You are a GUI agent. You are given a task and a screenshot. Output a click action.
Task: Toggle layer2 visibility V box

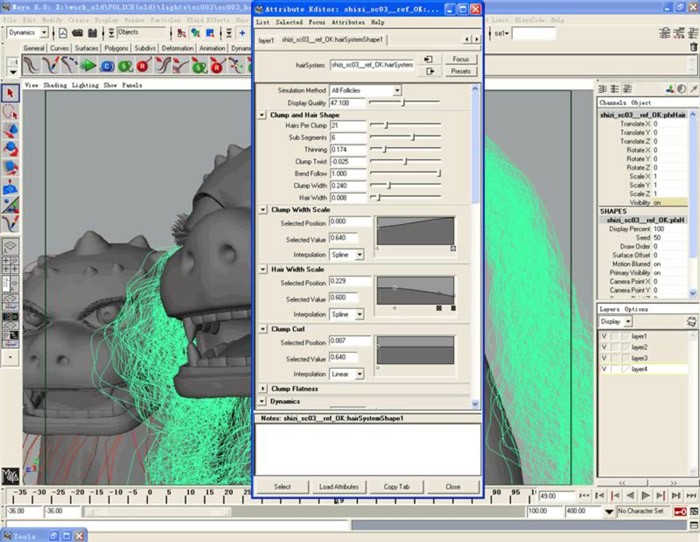[x=604, y=347]
